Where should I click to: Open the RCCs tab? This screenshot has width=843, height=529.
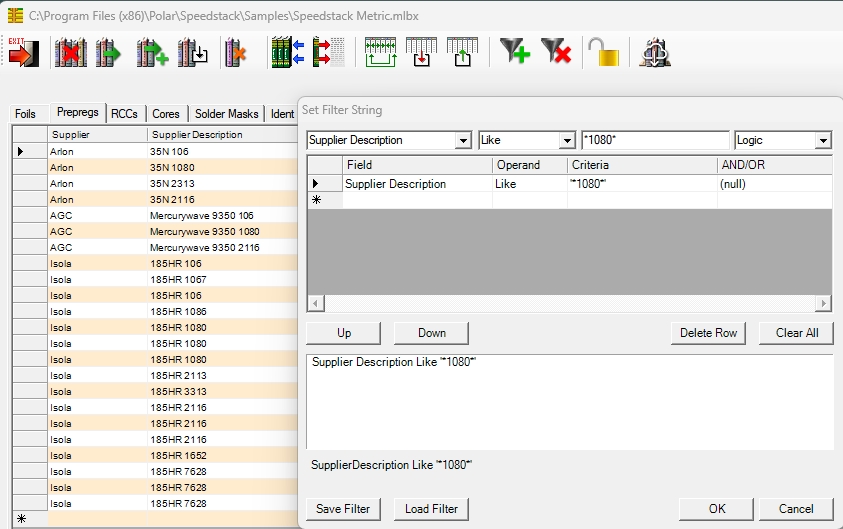click(124, 114)
